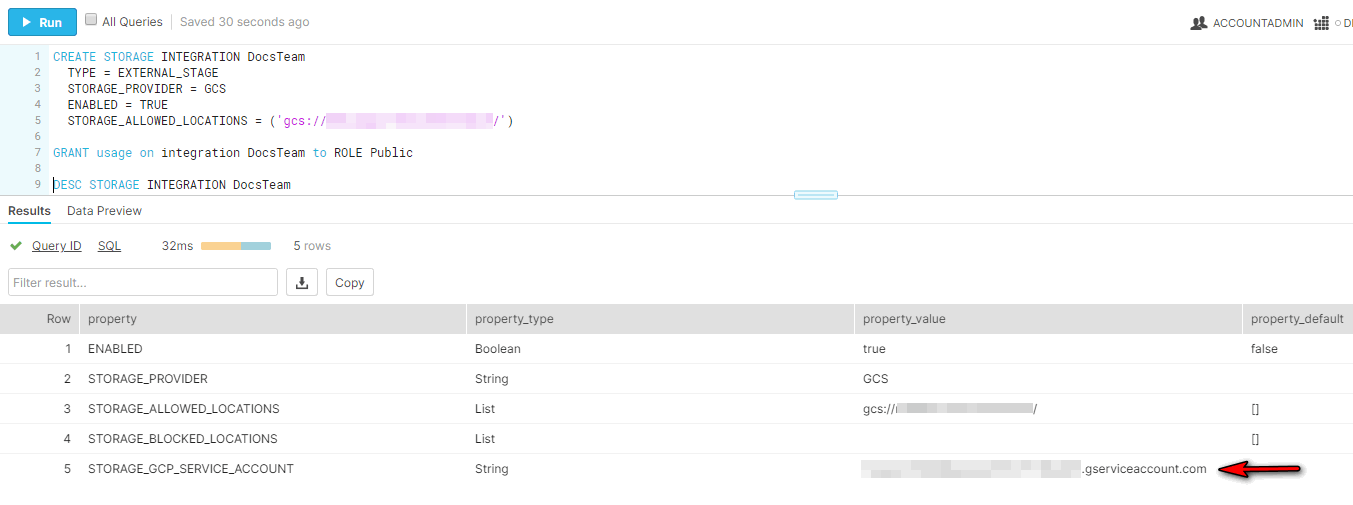
Task: Focus the Filter result input field
Action: pyautogui.click(x=143, y=282)
